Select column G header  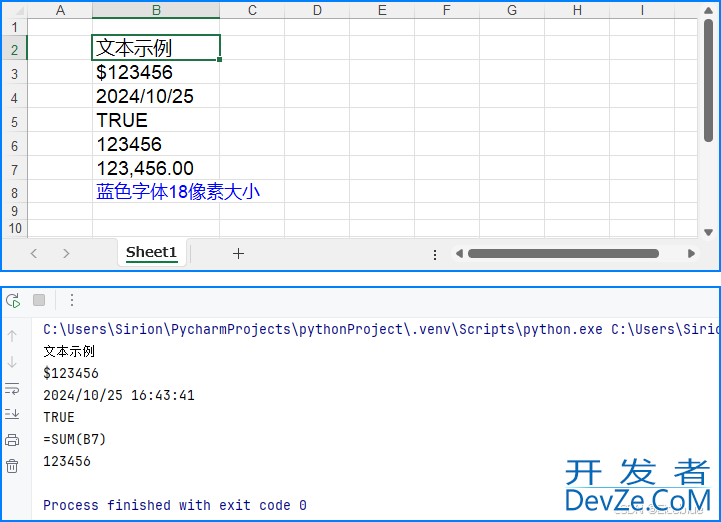click(512, 10)
